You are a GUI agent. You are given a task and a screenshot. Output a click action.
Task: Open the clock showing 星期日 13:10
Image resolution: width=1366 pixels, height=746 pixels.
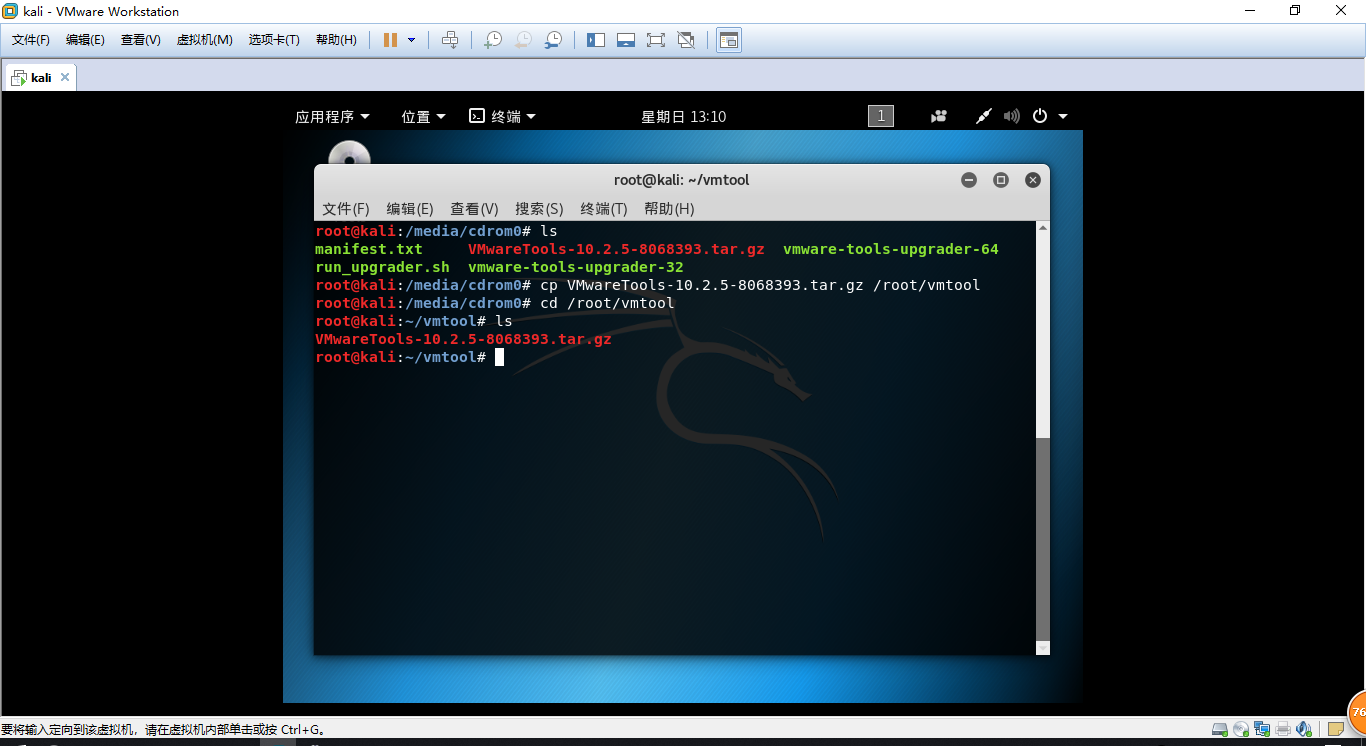(x=684, y=116)
